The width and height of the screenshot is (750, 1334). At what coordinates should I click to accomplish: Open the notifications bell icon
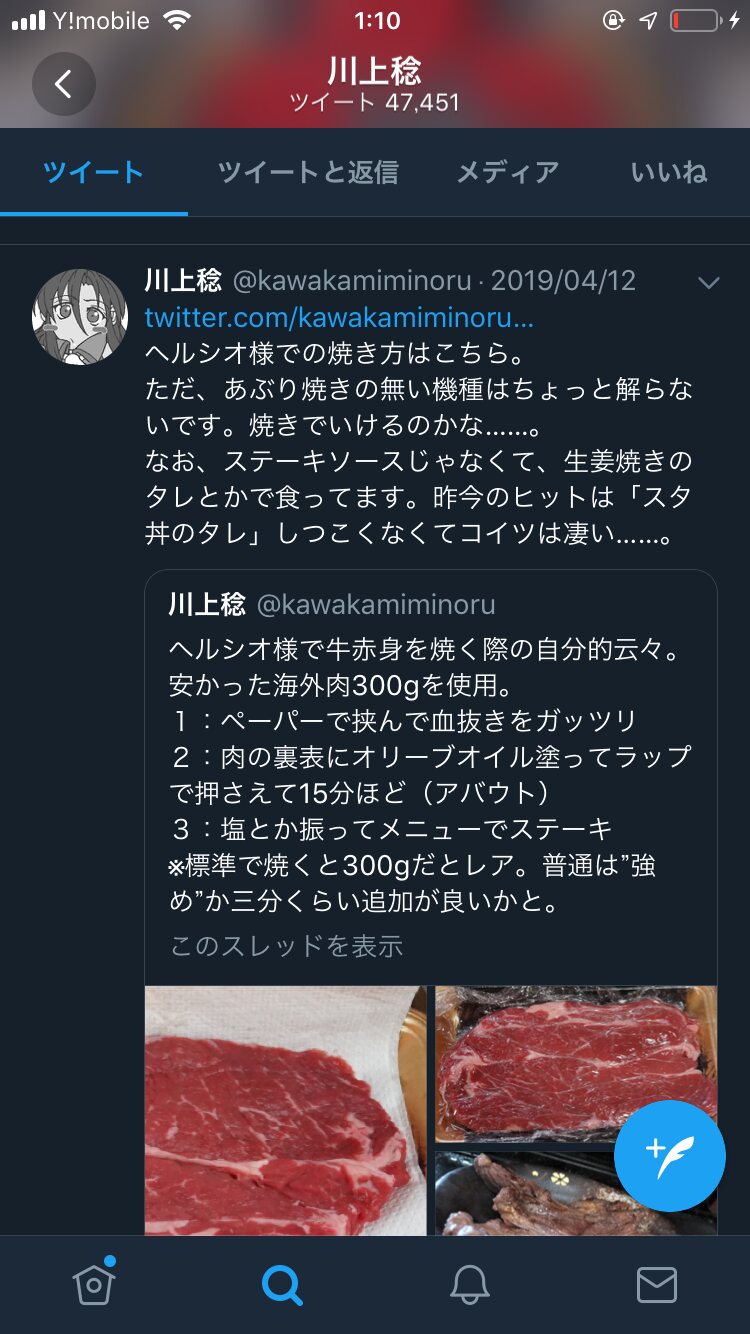point(469,1285)
